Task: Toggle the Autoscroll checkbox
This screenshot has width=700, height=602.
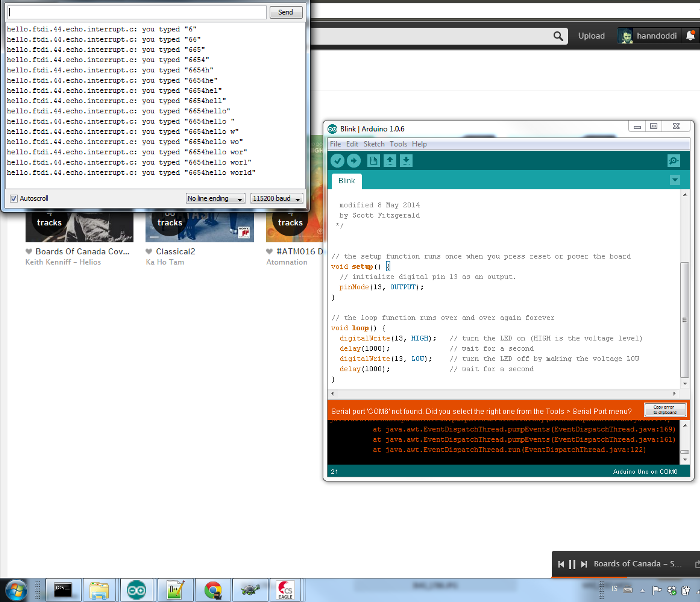Action: [14, 198]
